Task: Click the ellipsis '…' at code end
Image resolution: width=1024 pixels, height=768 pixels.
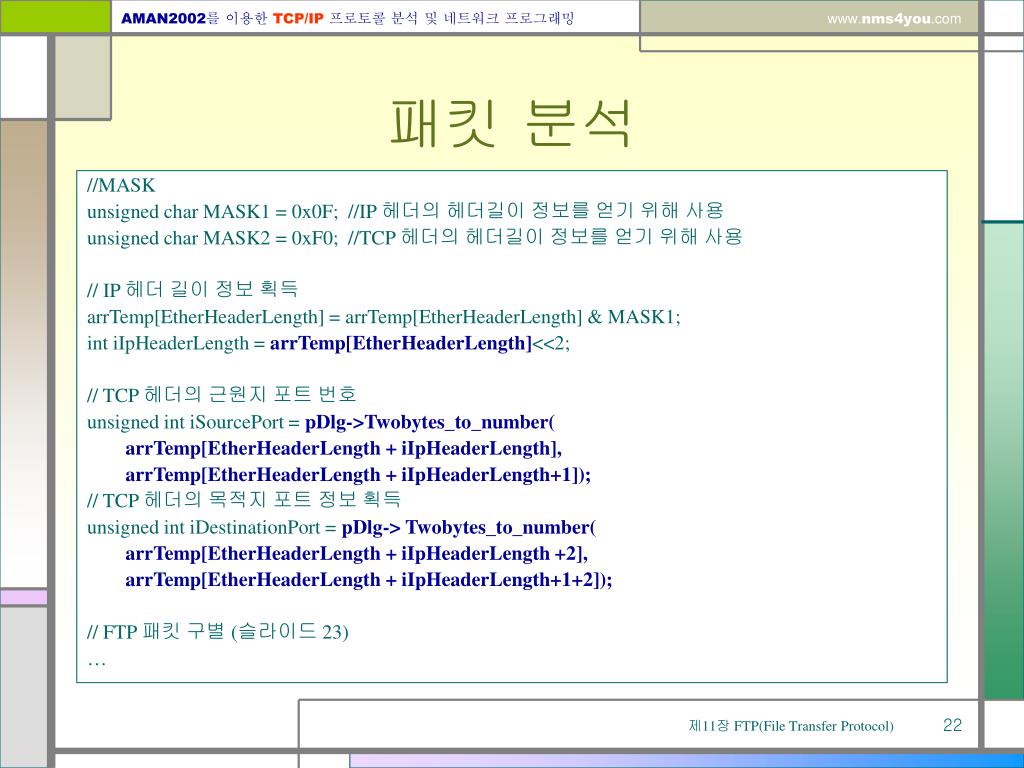Action: click(x=96, y=662)
